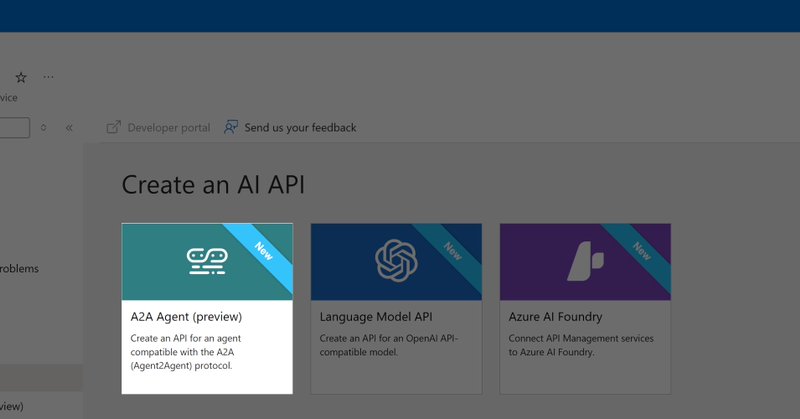Click the A2A Agent description text

186,352
